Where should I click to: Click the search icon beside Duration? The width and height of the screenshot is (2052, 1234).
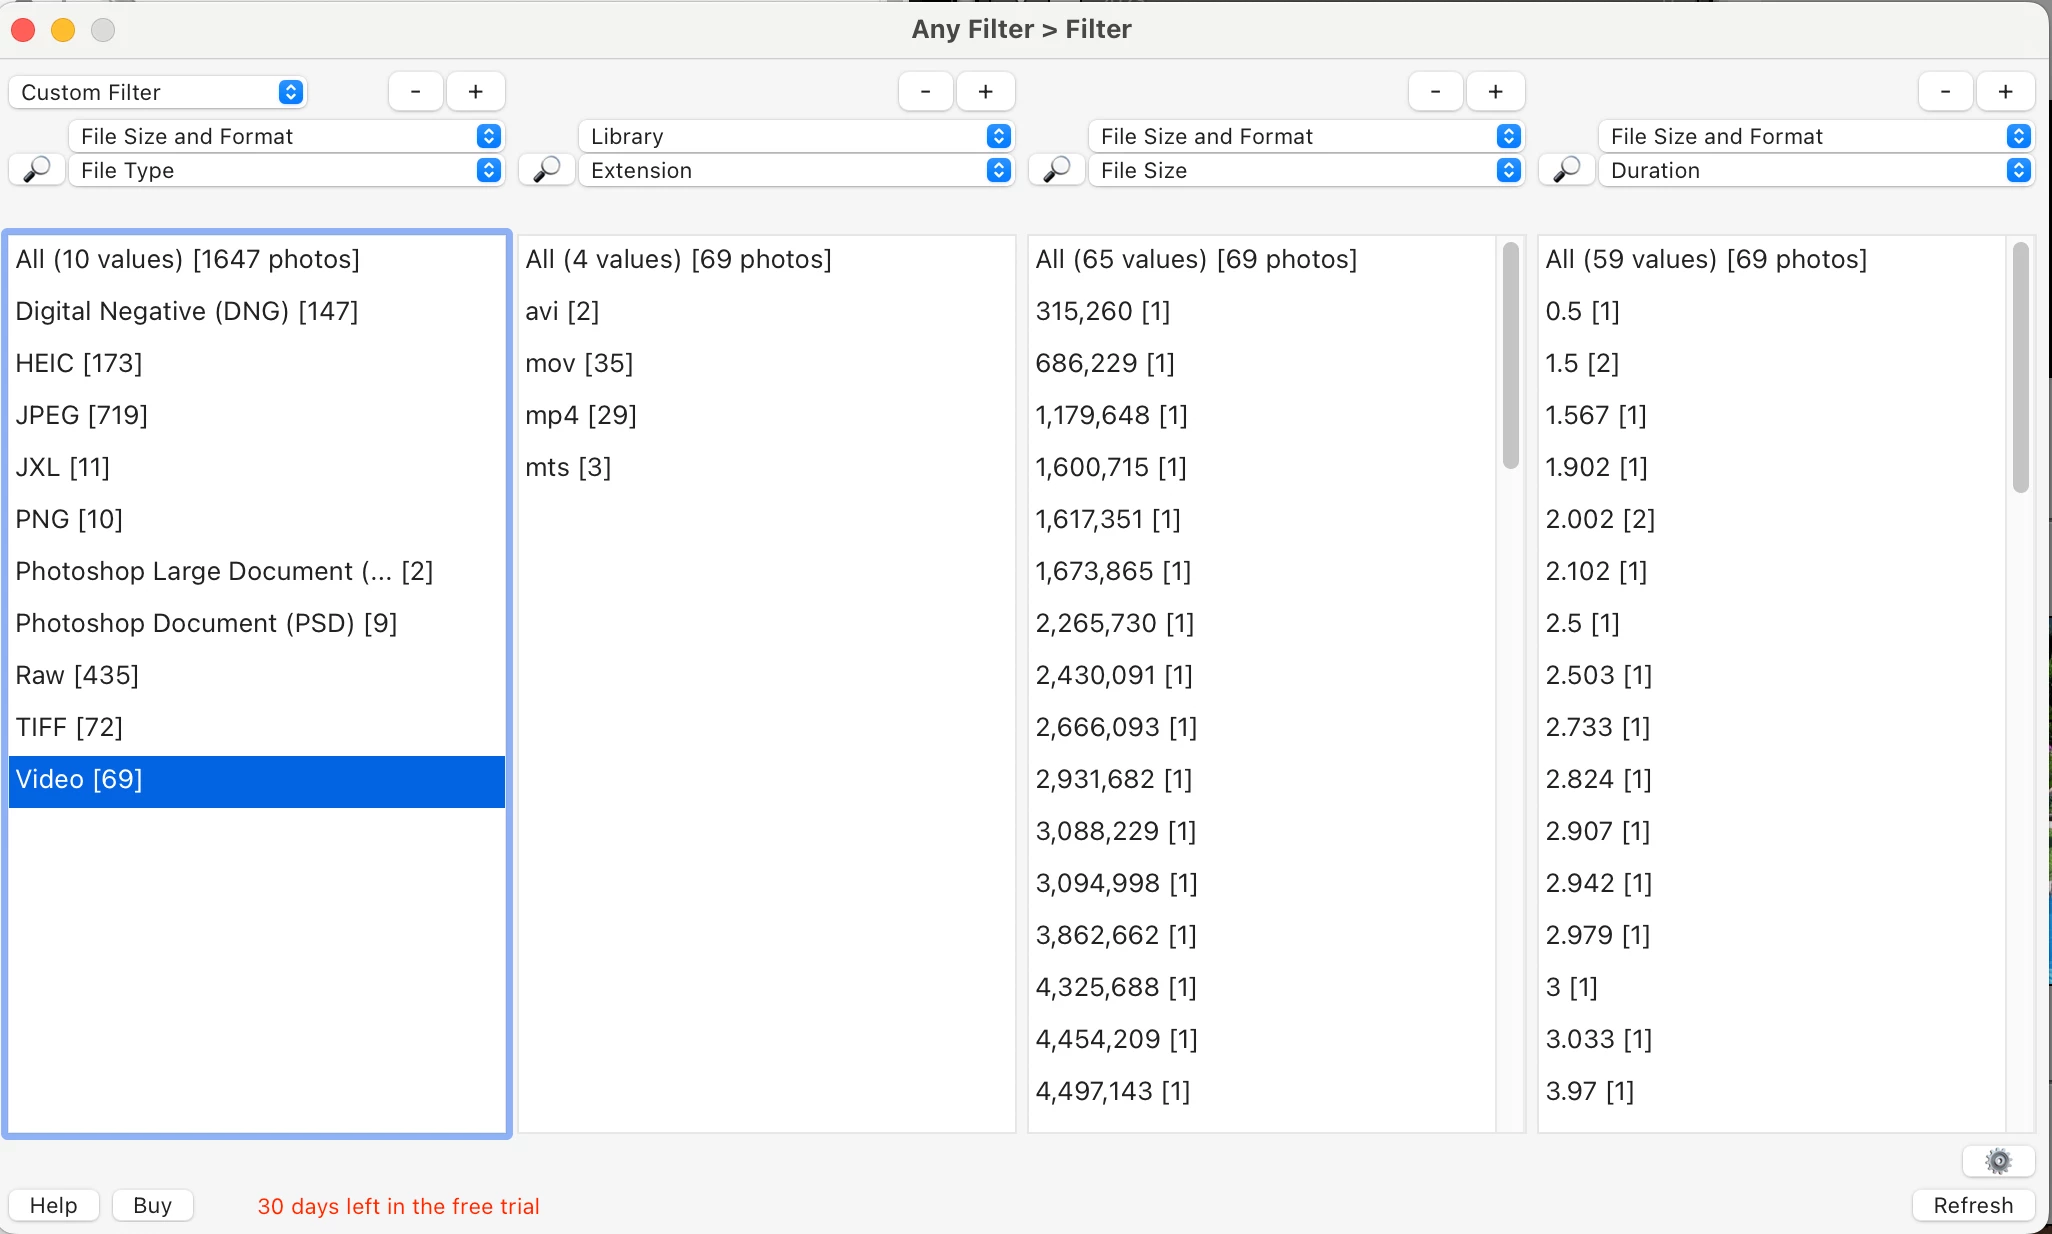1567,170
